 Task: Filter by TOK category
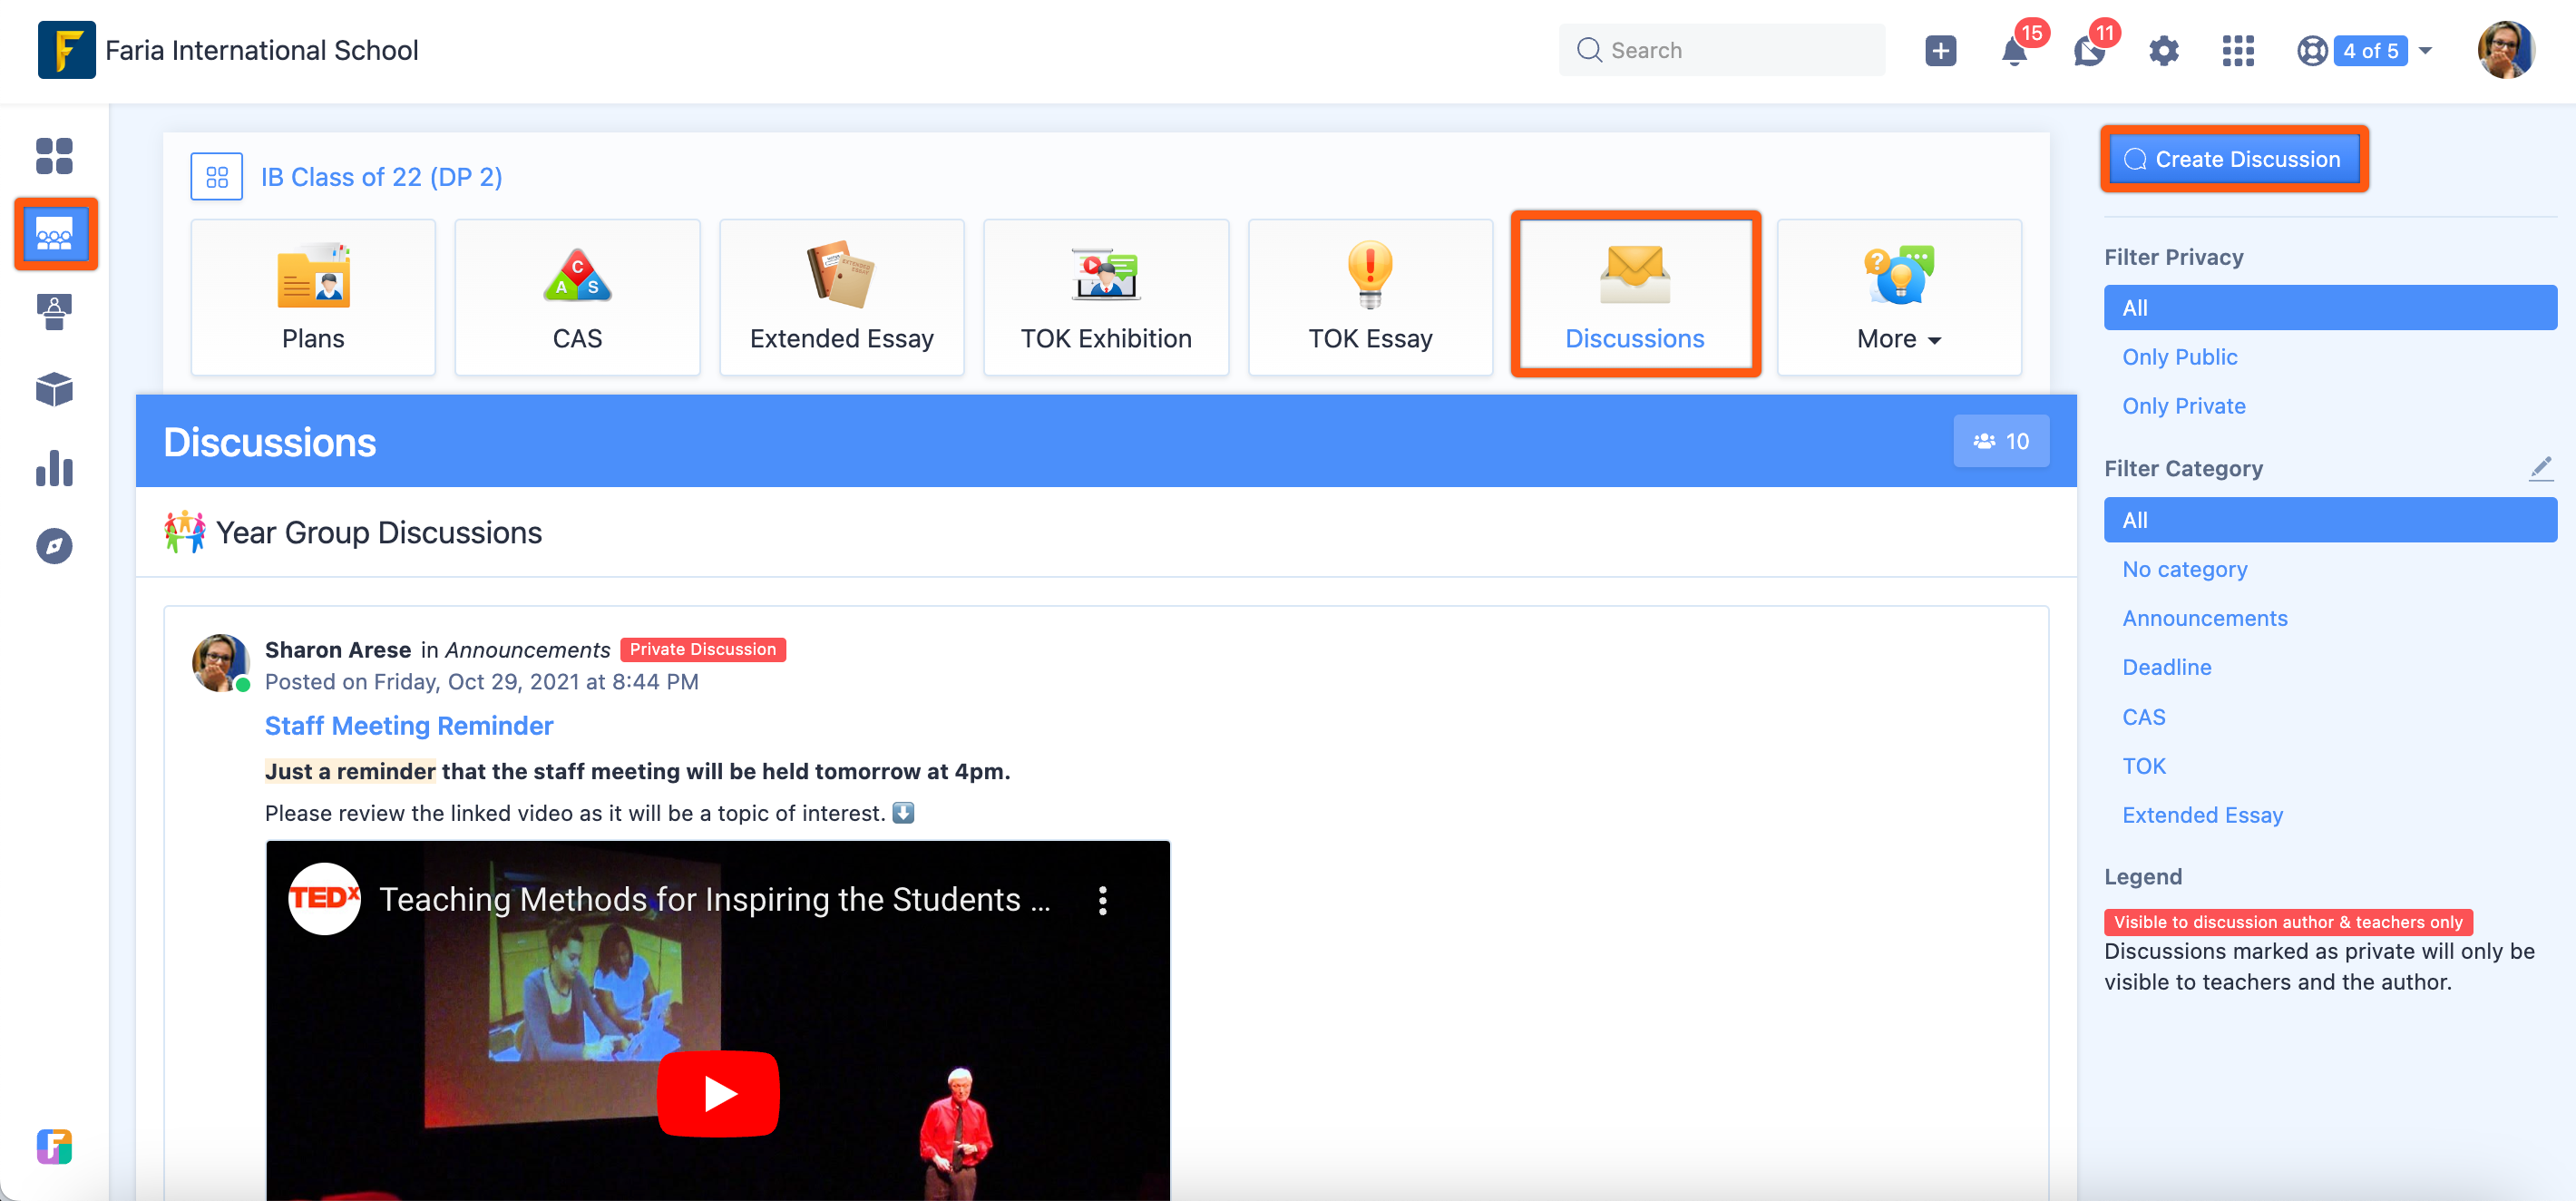(2143, 766)
